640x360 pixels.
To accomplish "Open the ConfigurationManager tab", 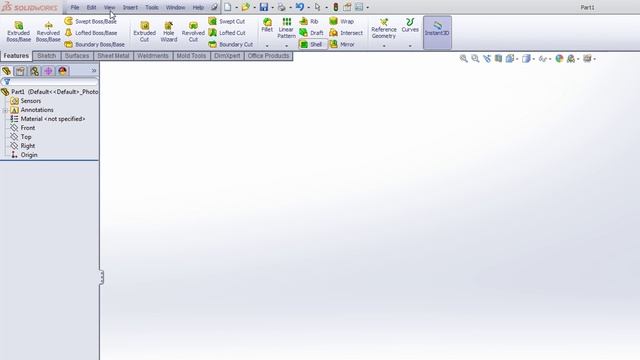I will pos(34,71).
